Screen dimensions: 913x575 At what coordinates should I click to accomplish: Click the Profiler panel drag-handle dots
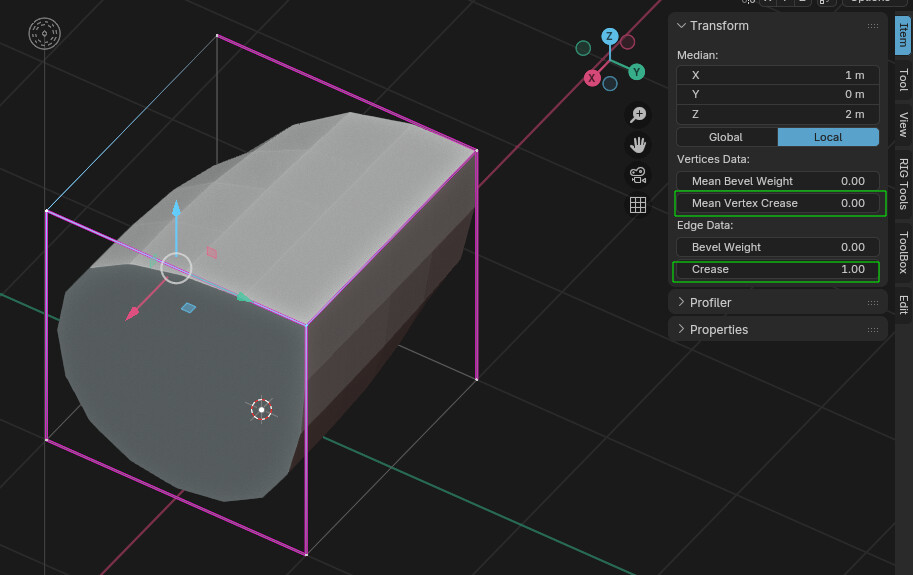(x=872, y=303)
